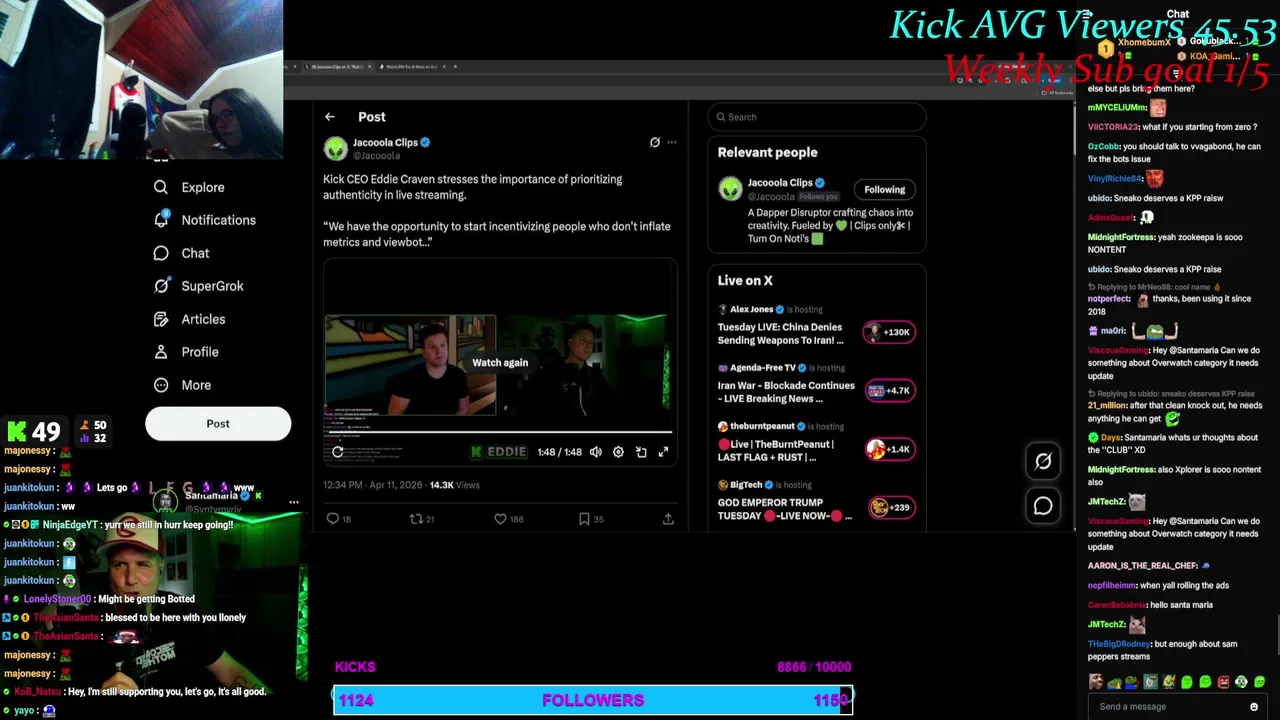Click the Following button for Jacooola Clips
The height and width of the screenshot is (720, 1280).
point(885,190)
